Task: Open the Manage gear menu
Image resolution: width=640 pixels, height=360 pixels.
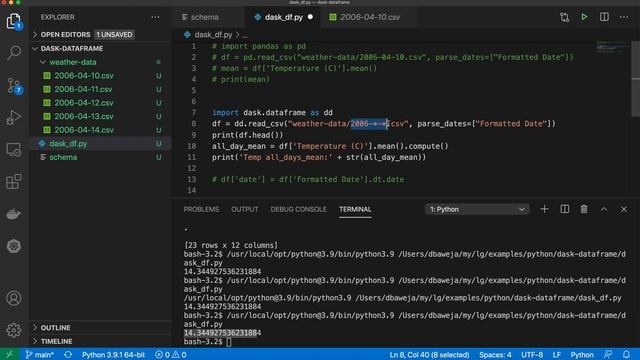Action: 13,330
